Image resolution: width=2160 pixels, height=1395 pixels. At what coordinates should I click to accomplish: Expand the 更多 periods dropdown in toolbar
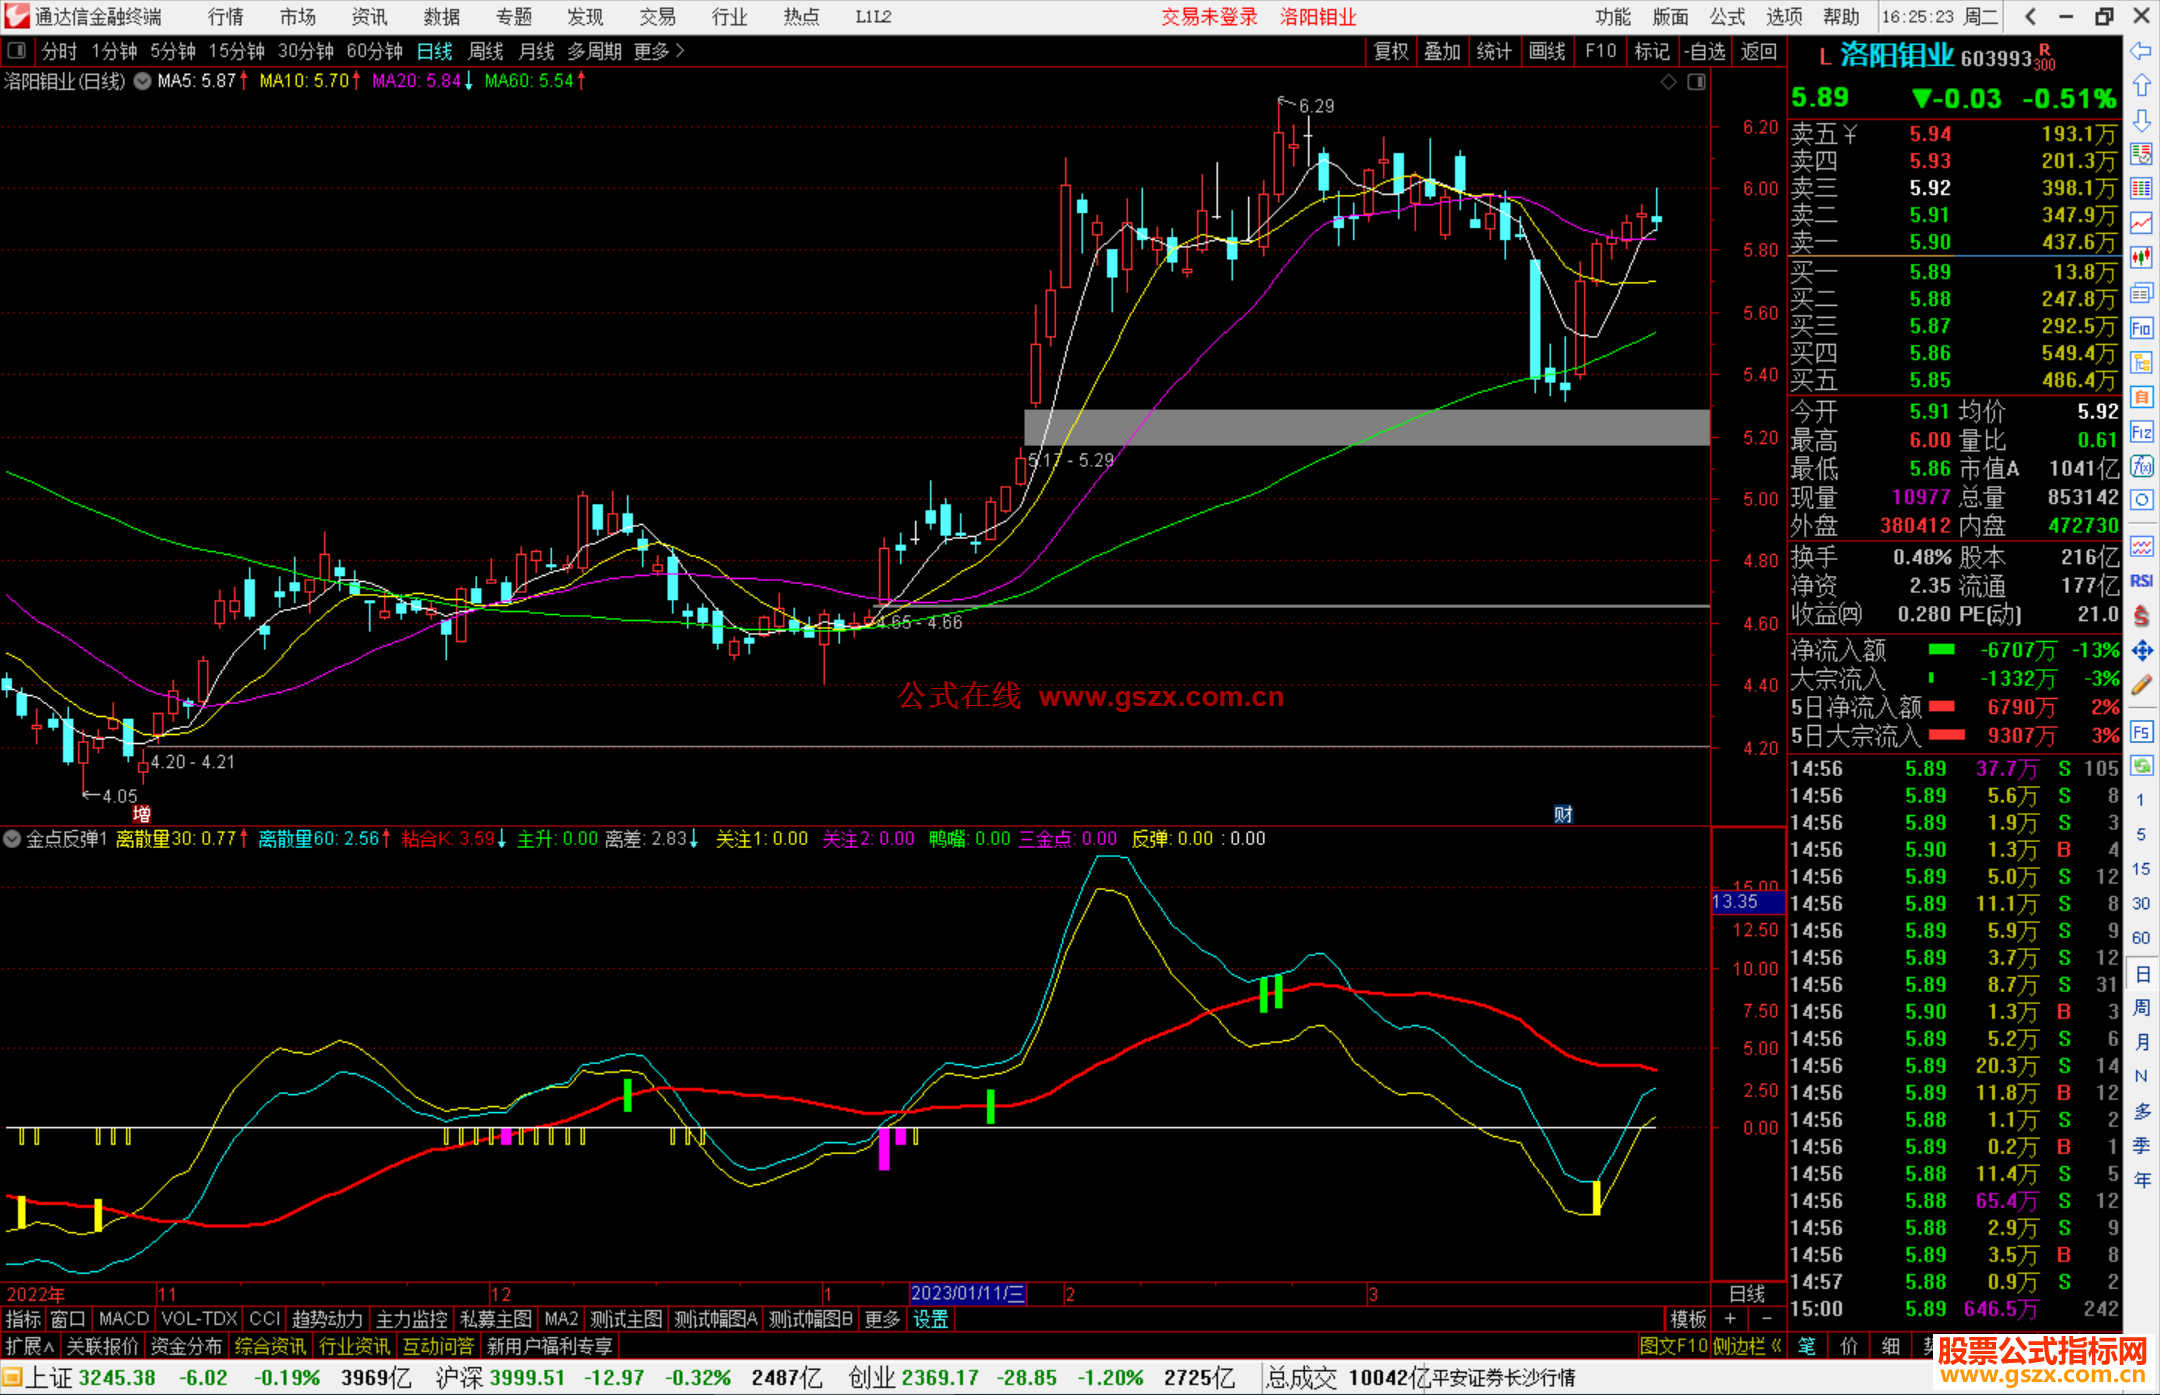coord(659,51)
